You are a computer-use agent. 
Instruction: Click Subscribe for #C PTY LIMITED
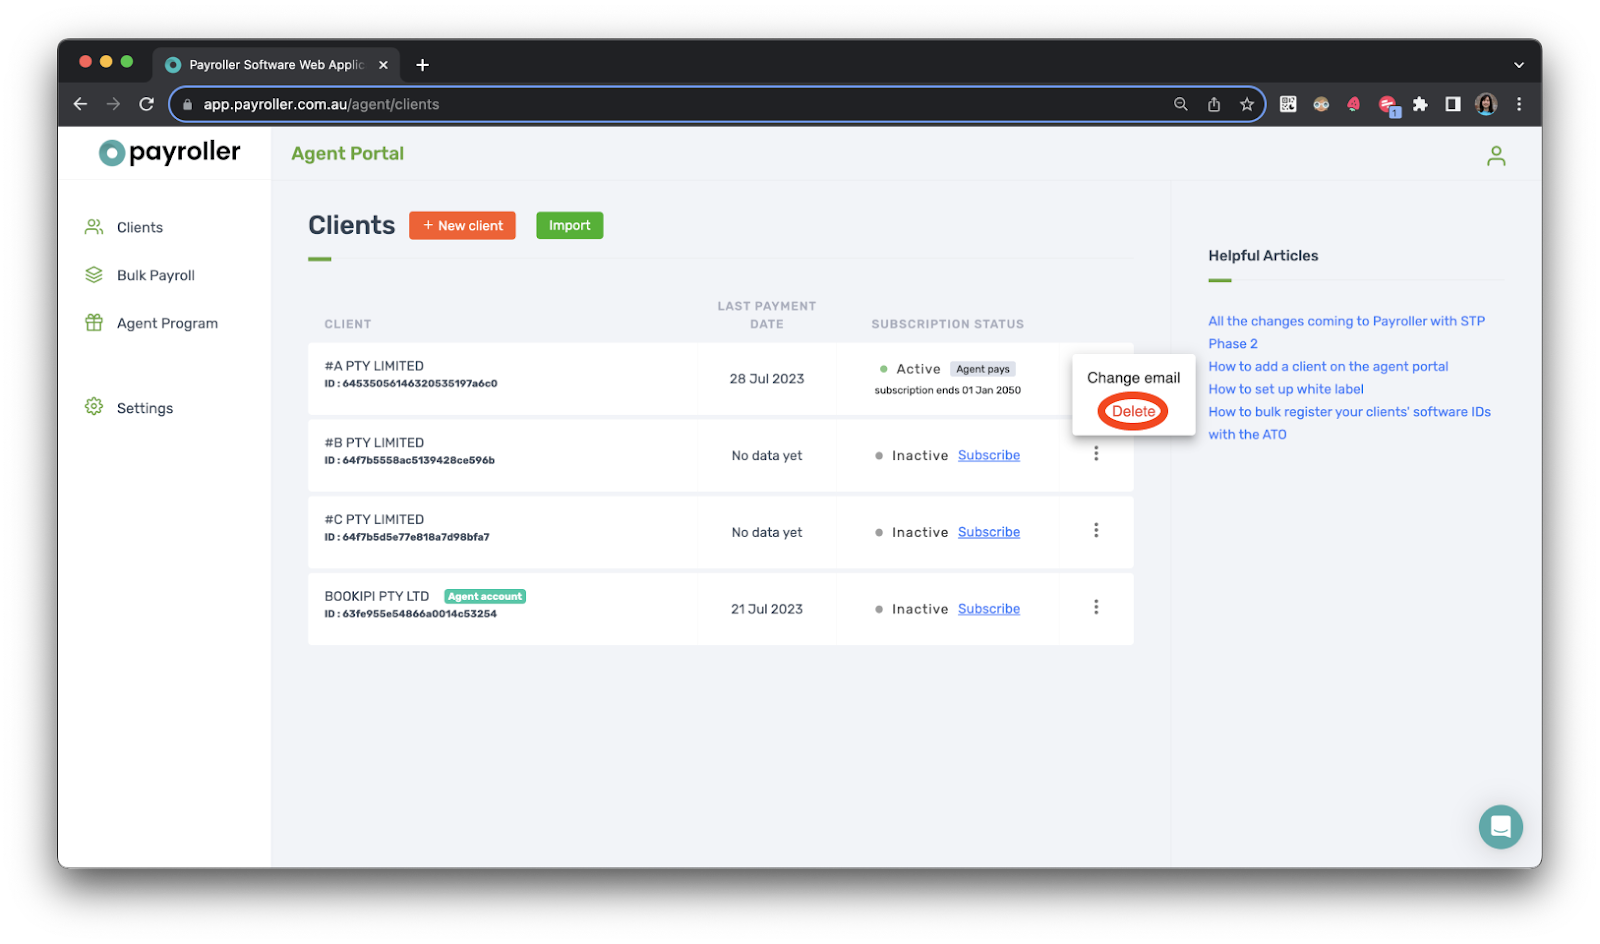989,533
